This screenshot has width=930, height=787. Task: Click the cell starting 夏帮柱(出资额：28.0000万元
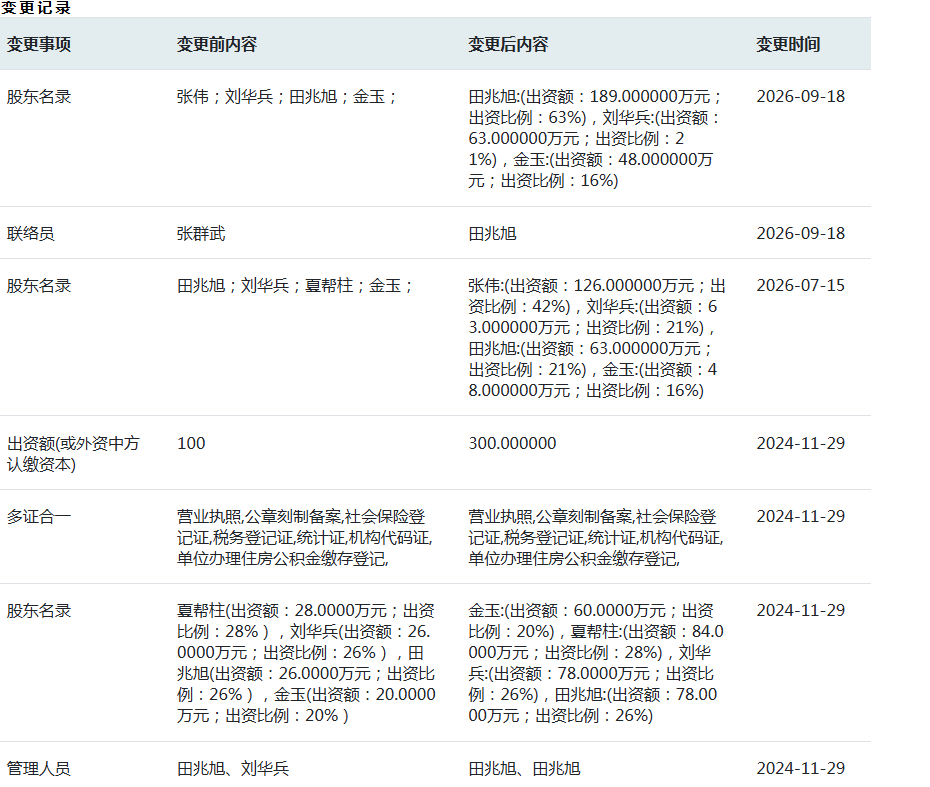[x=306, y=663]
